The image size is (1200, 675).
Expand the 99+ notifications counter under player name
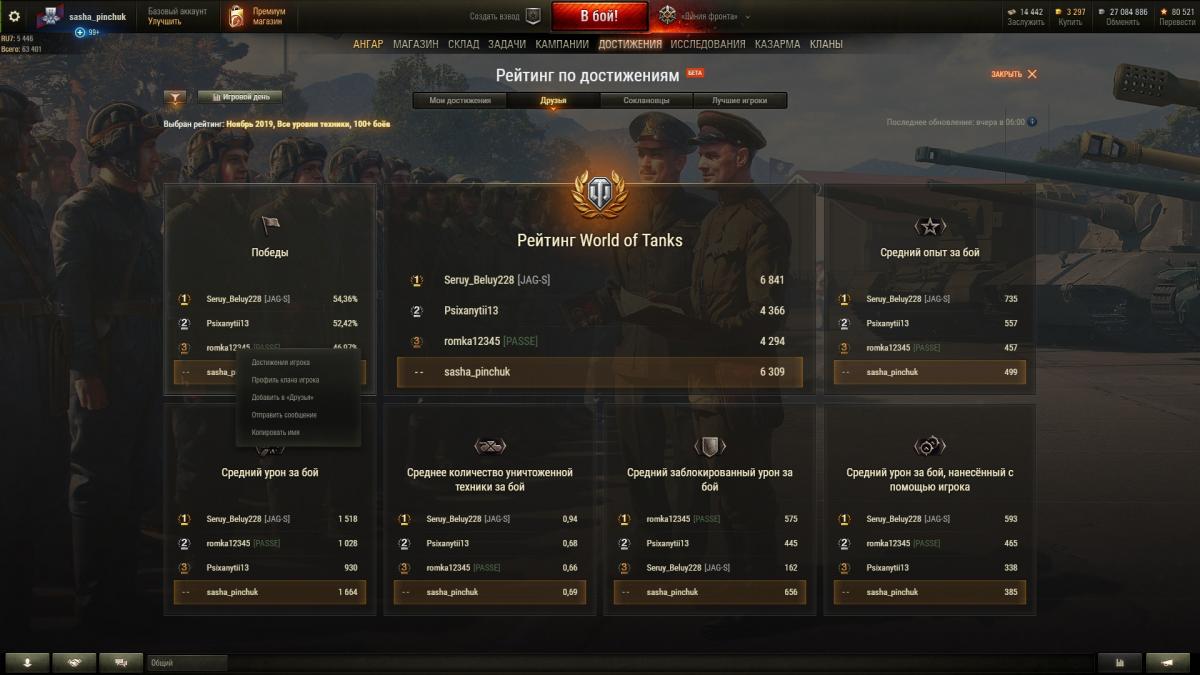point(87,32)
